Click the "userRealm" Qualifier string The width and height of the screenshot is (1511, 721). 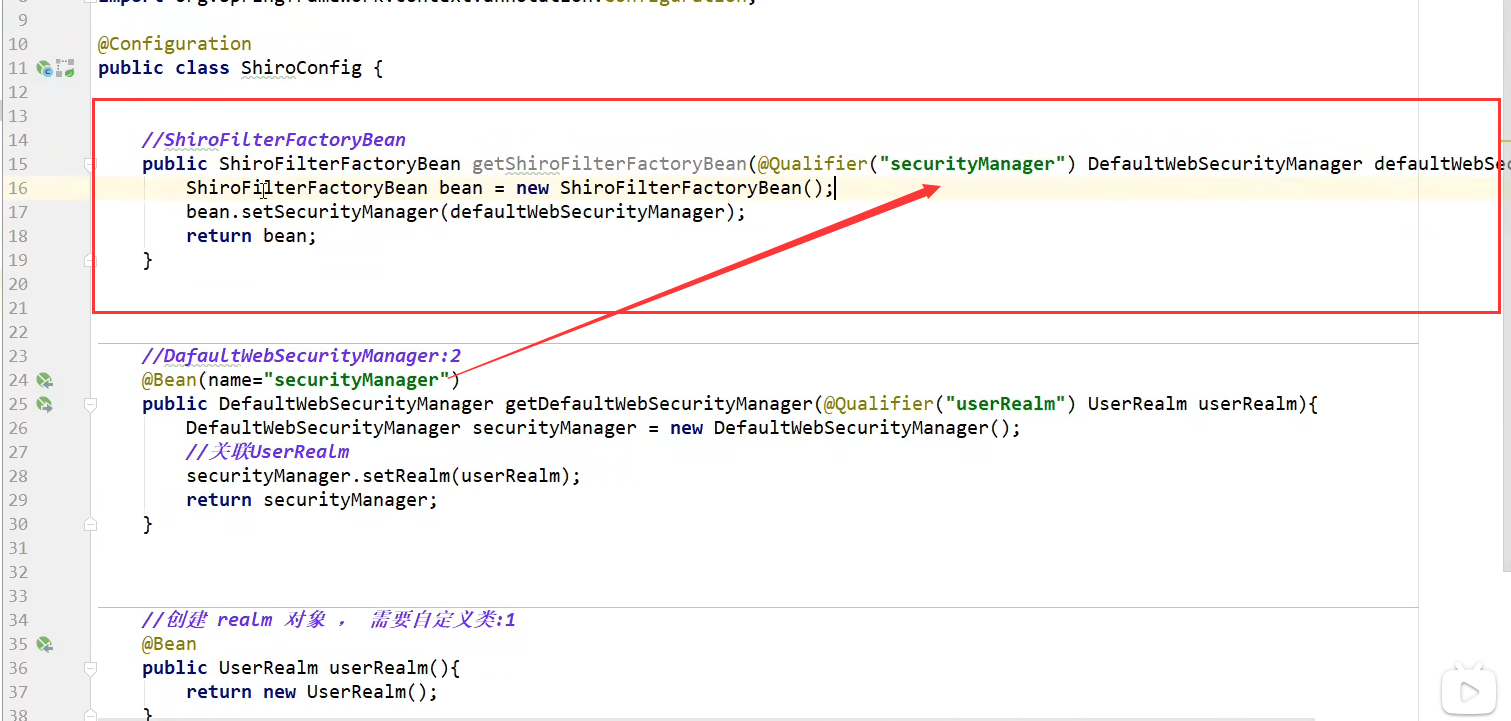1005,404
